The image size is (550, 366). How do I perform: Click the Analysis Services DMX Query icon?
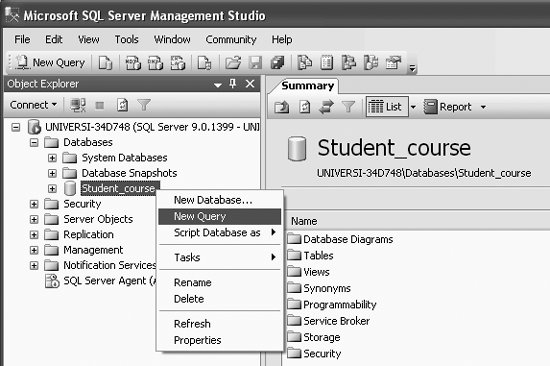tap(155, 63)
